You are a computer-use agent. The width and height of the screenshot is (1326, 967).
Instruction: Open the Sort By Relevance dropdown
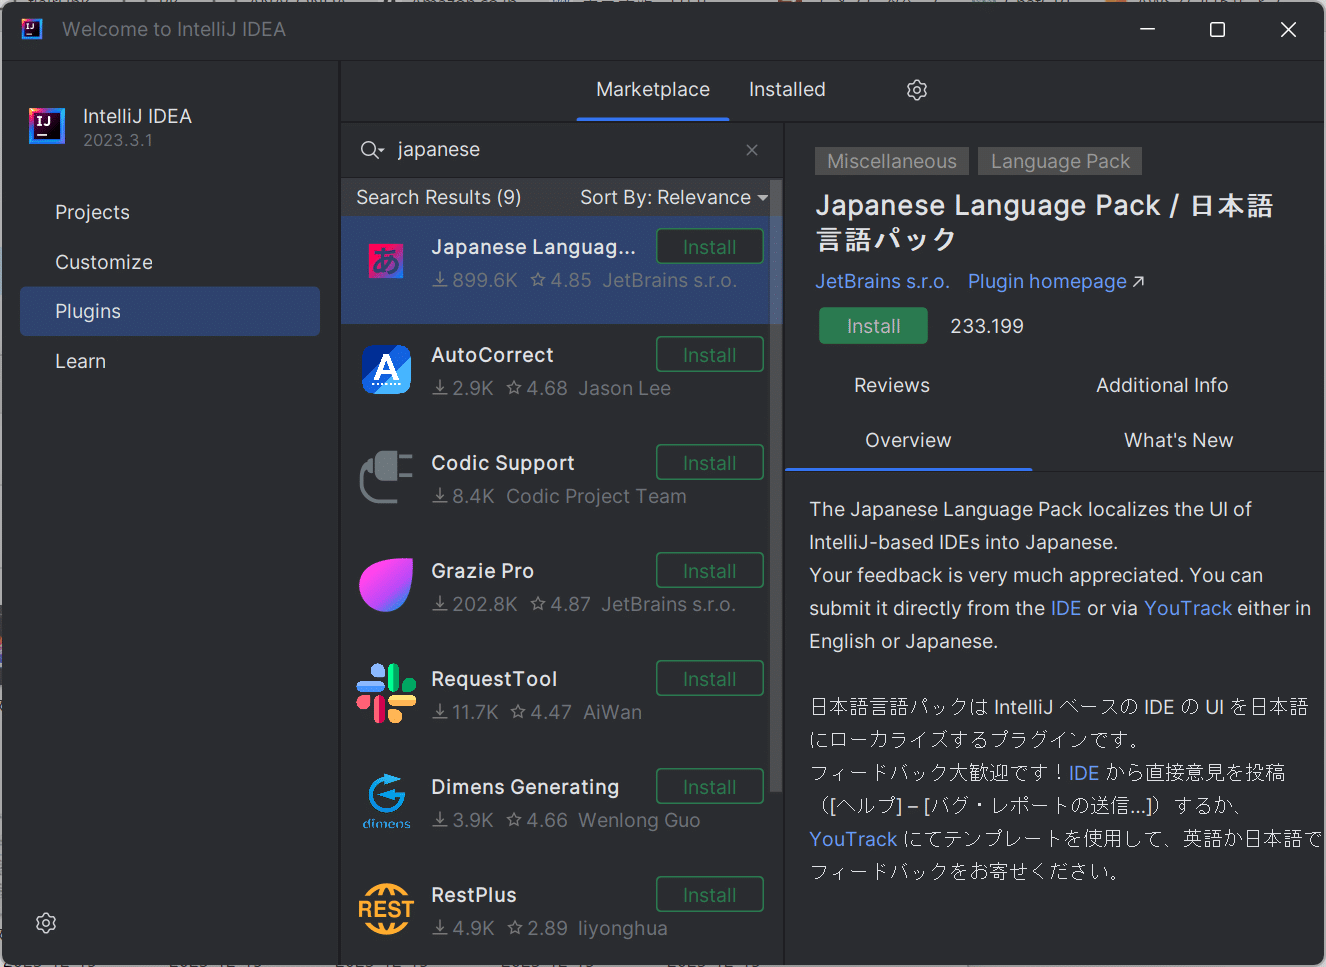point(673,198)
